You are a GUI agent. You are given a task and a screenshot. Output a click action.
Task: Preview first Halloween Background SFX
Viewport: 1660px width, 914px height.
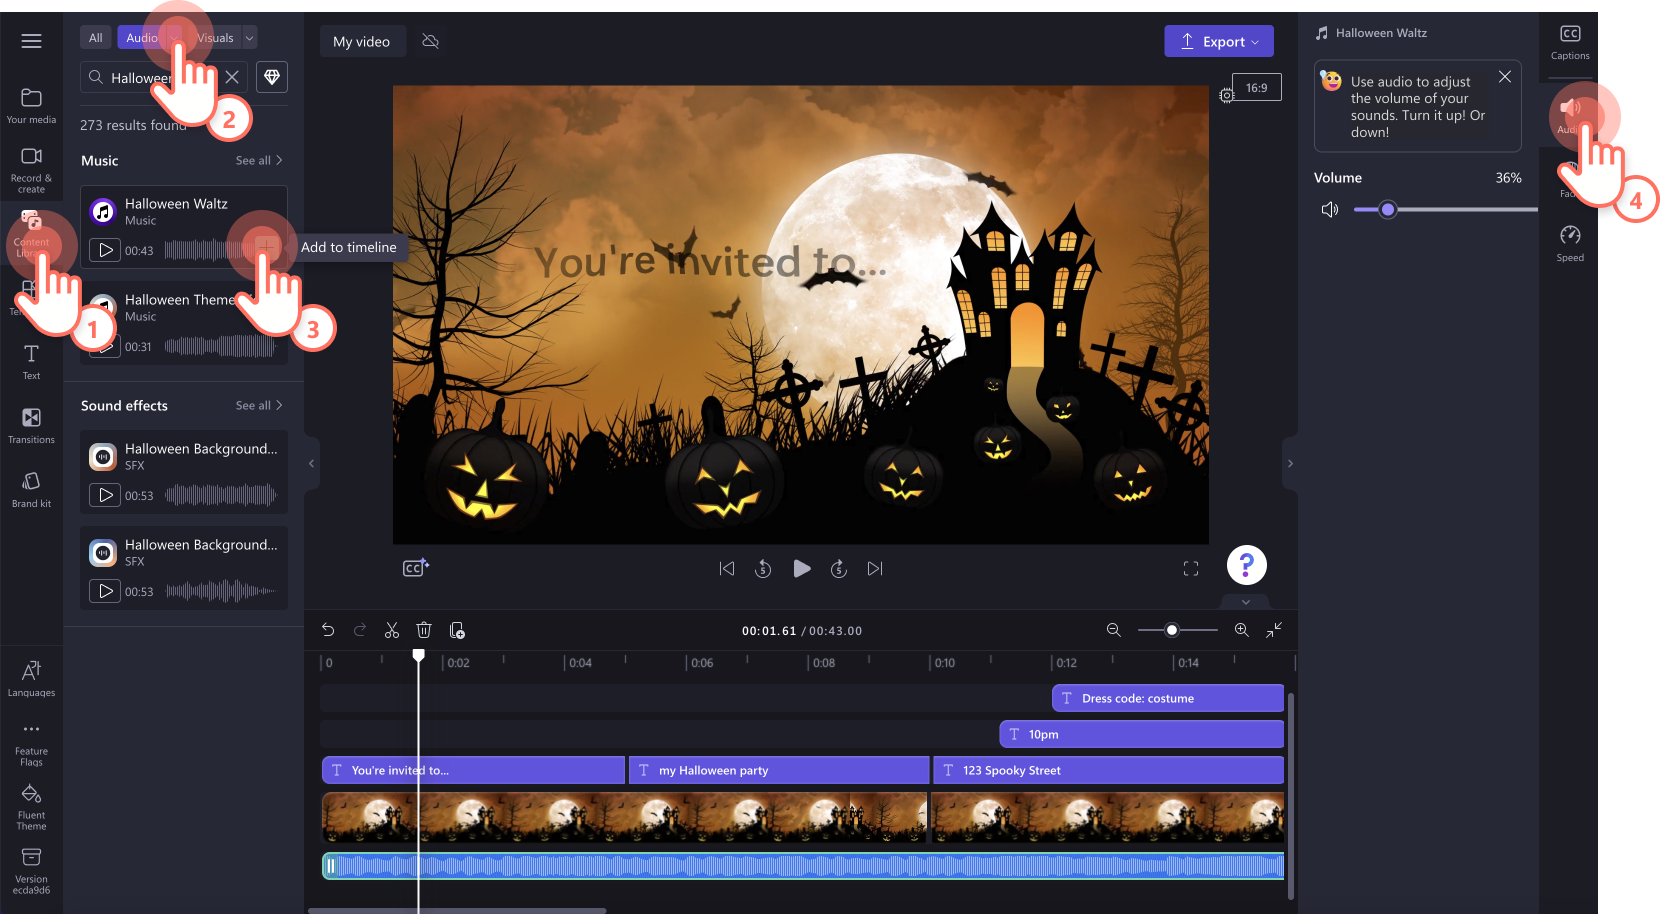click(105, 495)
